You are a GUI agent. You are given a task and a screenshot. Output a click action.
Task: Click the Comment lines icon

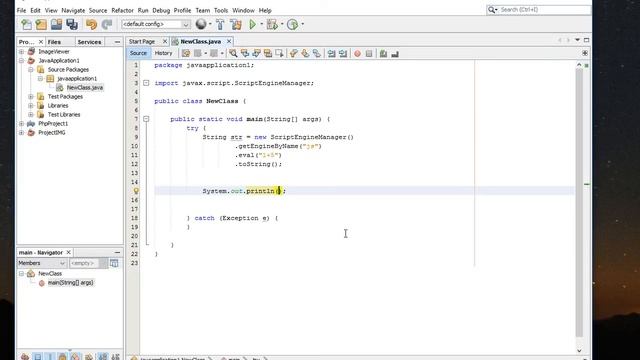(383, 53)
